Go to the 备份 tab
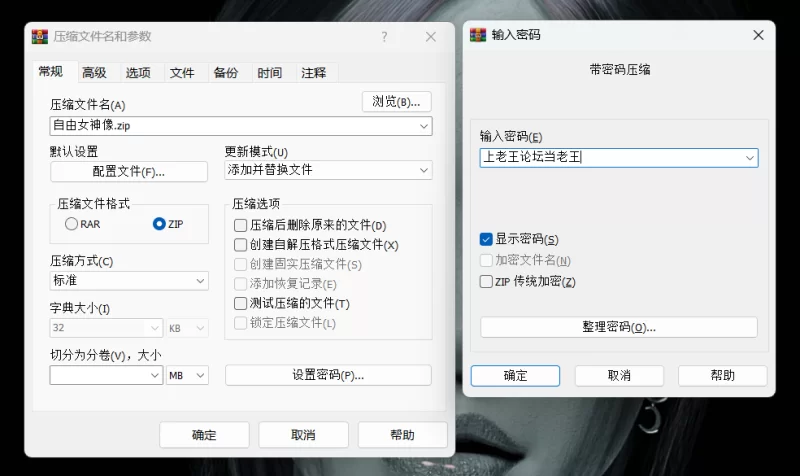800x476 pixels. click(x=226, y=73)
